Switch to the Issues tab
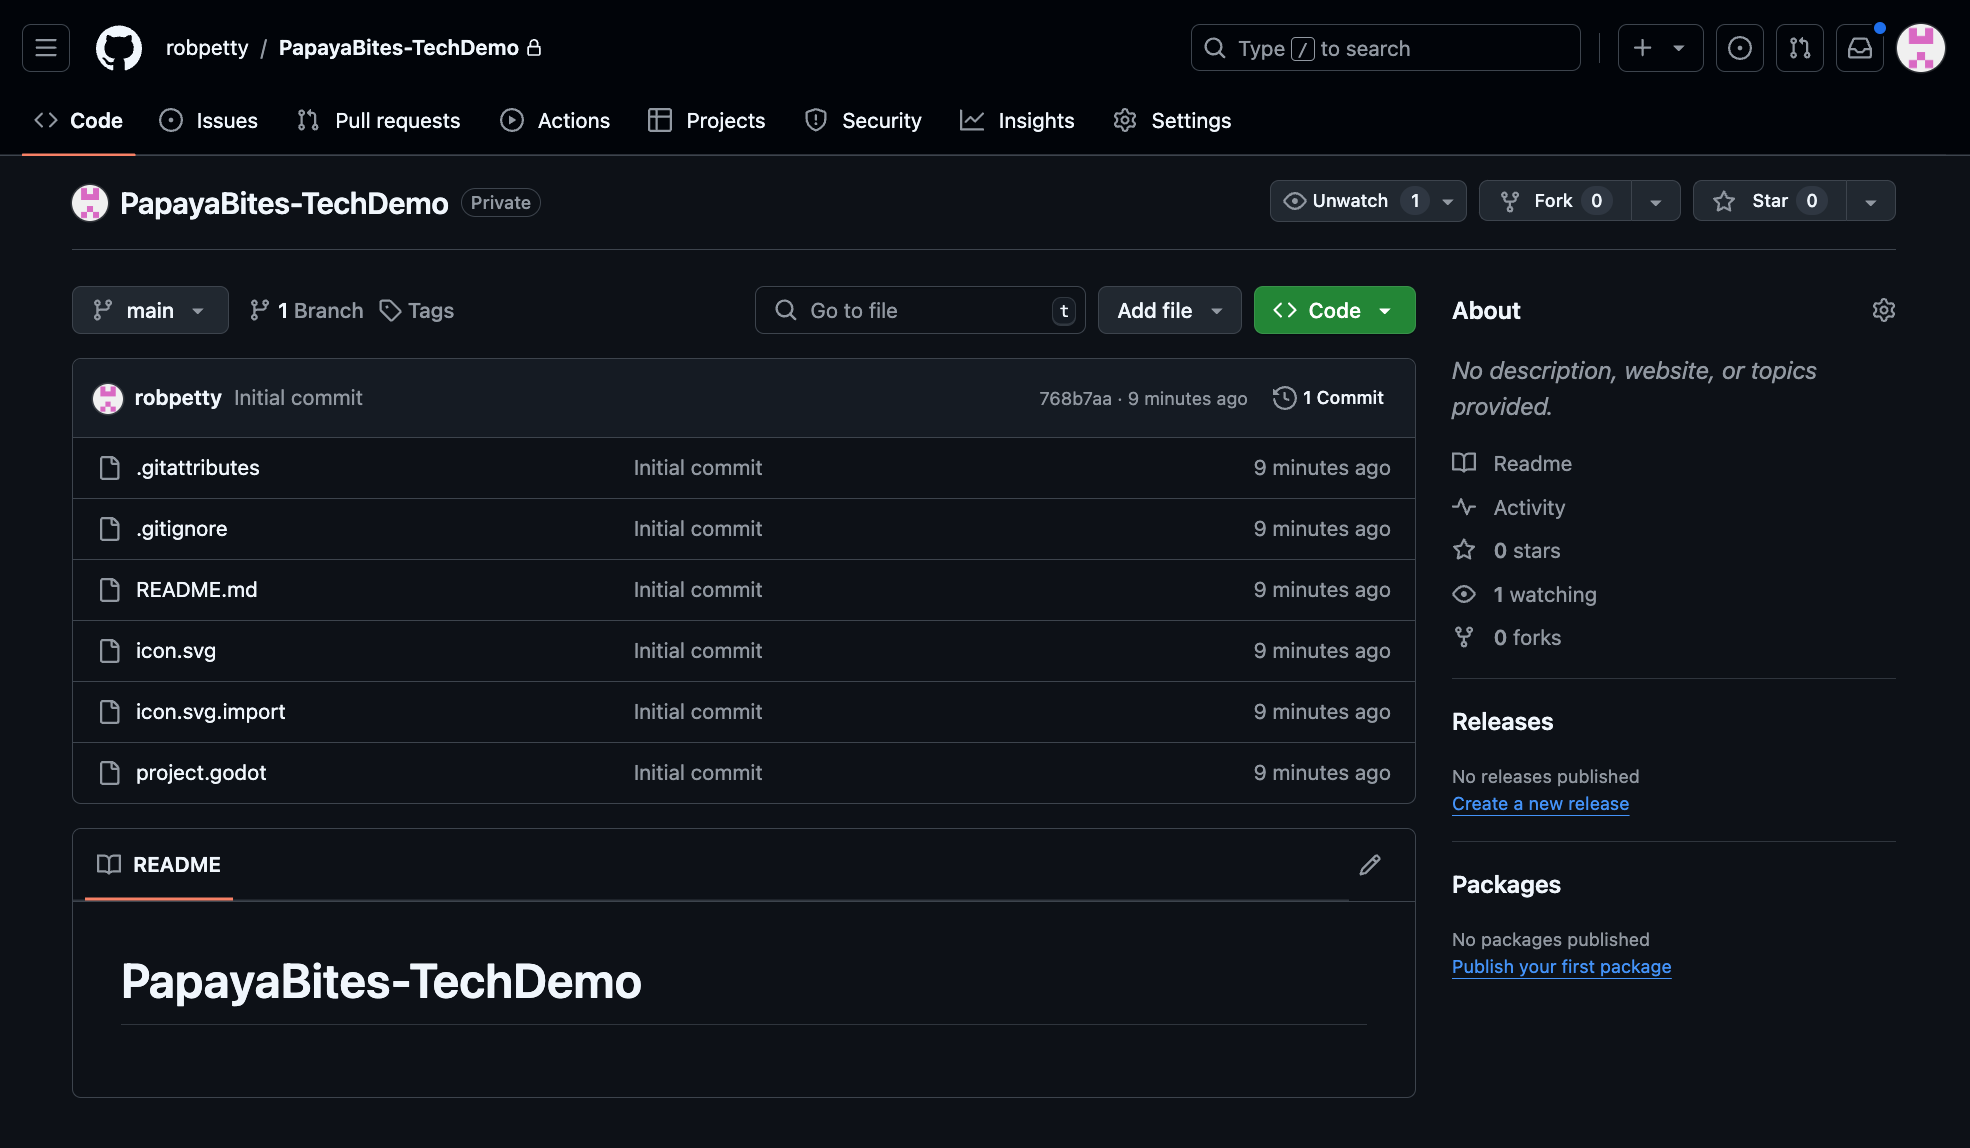This screenshot has width=1970, height=1148. tap(209, 121)
